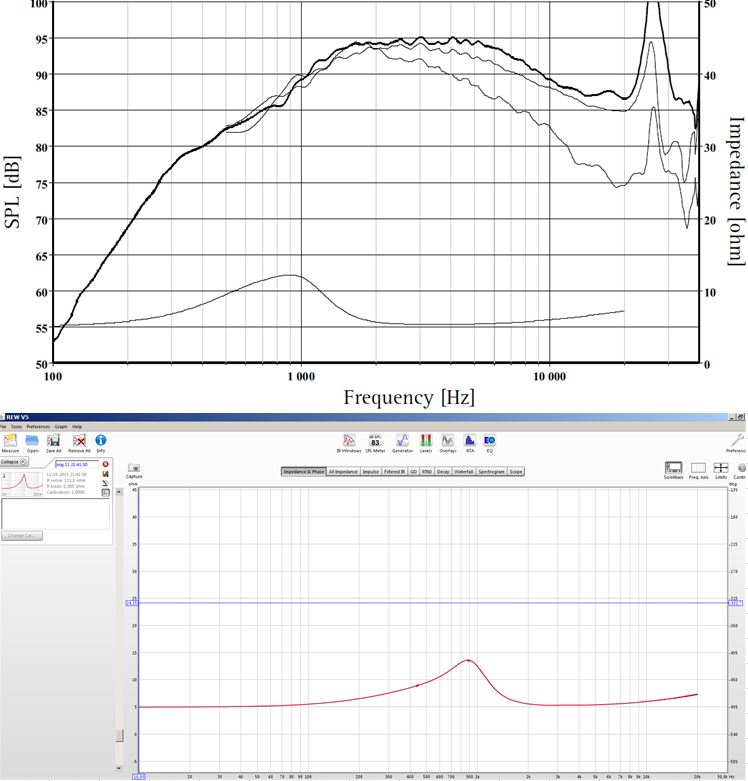Click the vertical scrollbar up arrow
This screenshot has height=781, width=748.
119,492
